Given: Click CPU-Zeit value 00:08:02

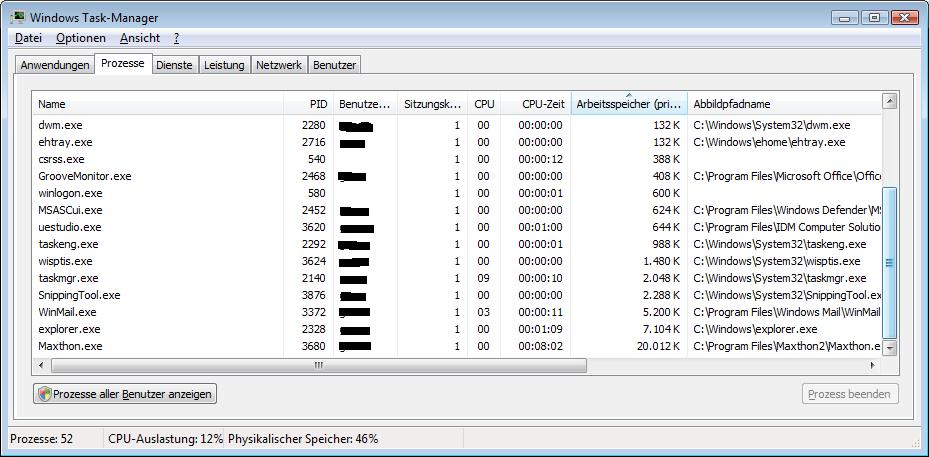Looking at the screenshot, I should (540, 346).
